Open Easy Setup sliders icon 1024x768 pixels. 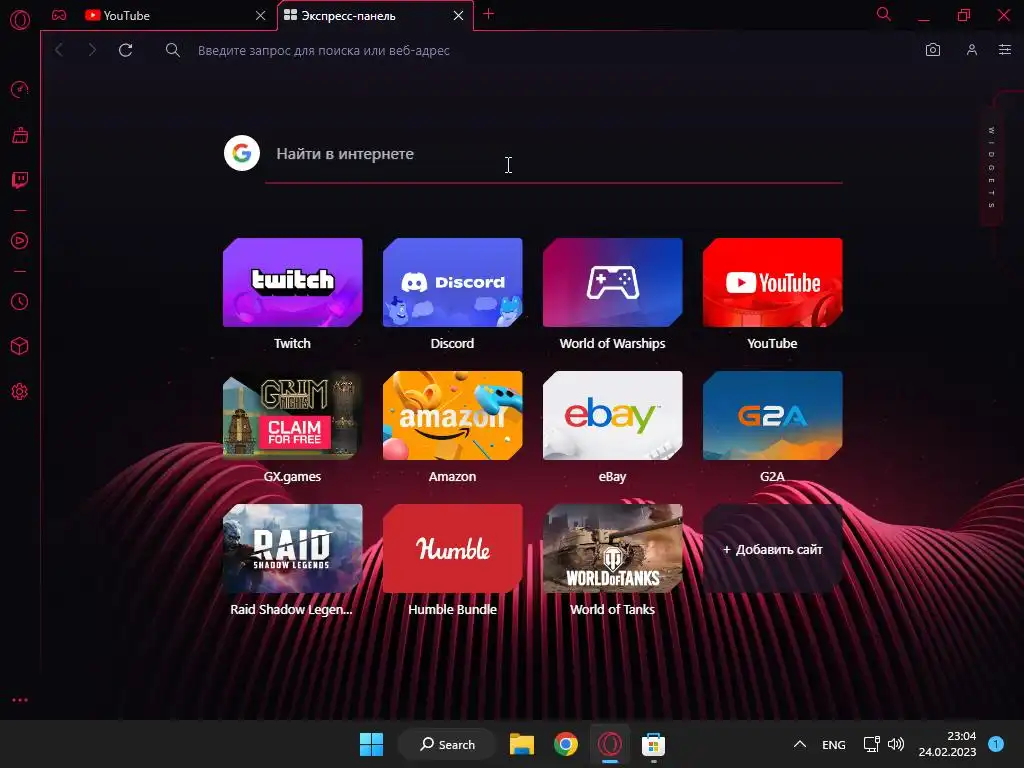coord(1005,50)
